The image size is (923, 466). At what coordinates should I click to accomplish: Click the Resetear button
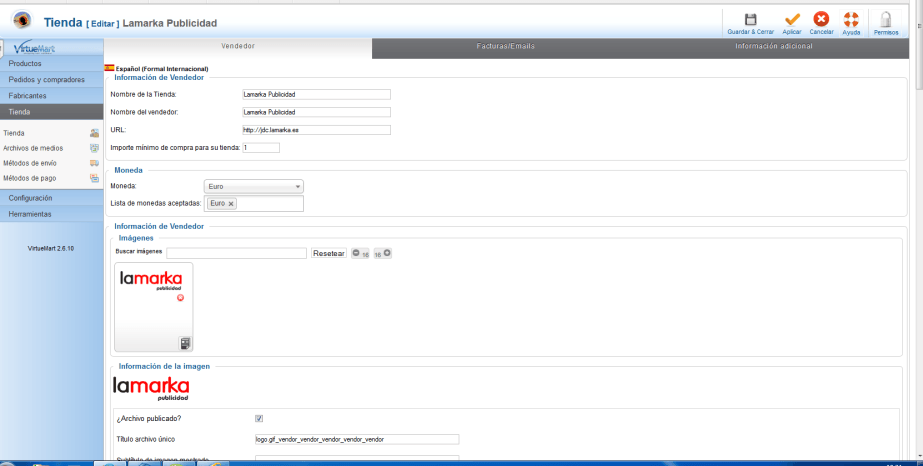click(x=329, y=253)
